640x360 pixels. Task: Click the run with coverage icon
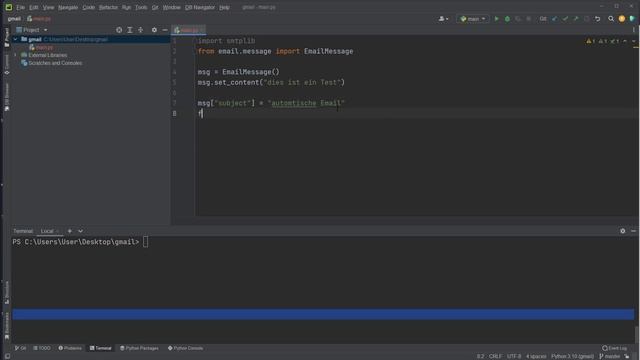coord(518,19)
